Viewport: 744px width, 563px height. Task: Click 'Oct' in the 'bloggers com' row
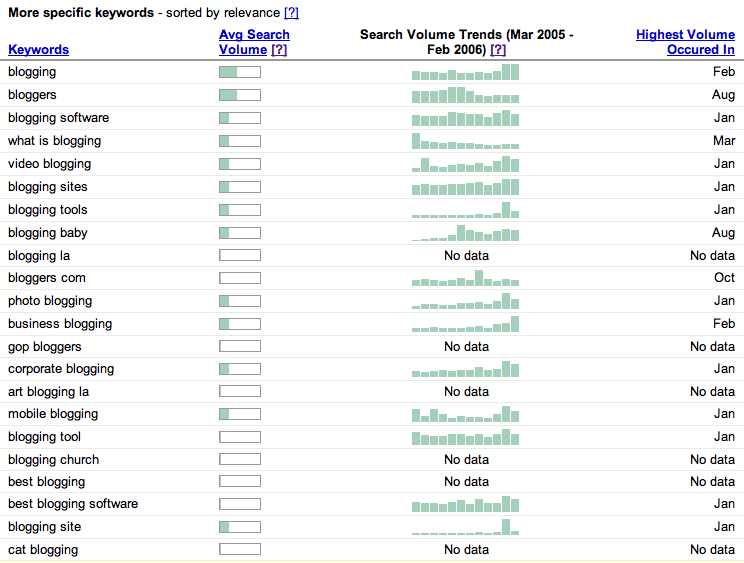pyautogui.click(x=725, y=277)
